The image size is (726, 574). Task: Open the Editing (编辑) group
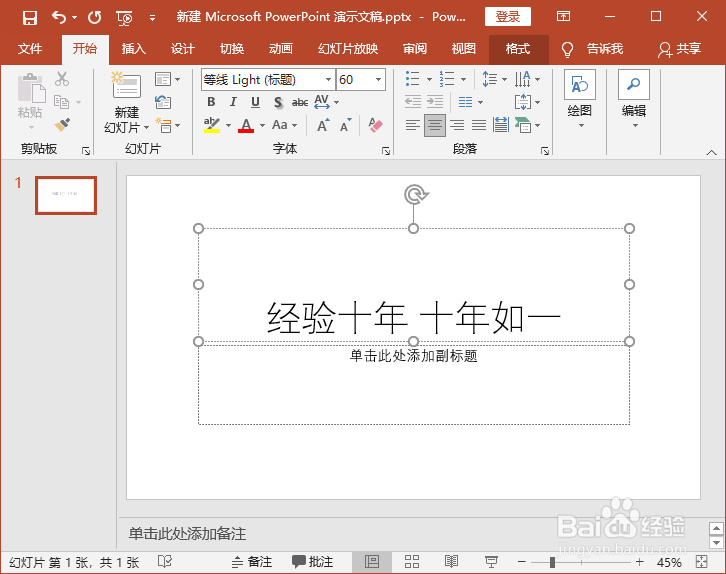coord(634,100)
